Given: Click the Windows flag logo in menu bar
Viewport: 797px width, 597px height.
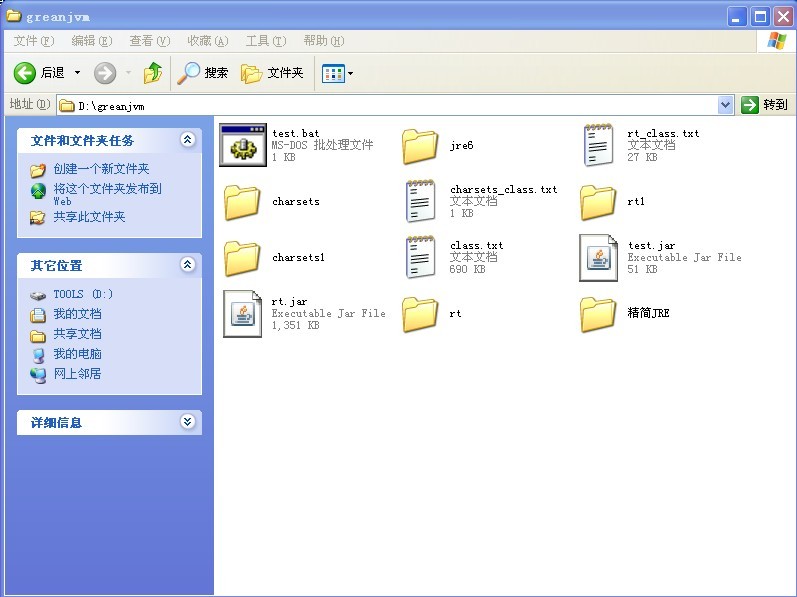Looking at the screenshot, I should (x=776, y=41).
